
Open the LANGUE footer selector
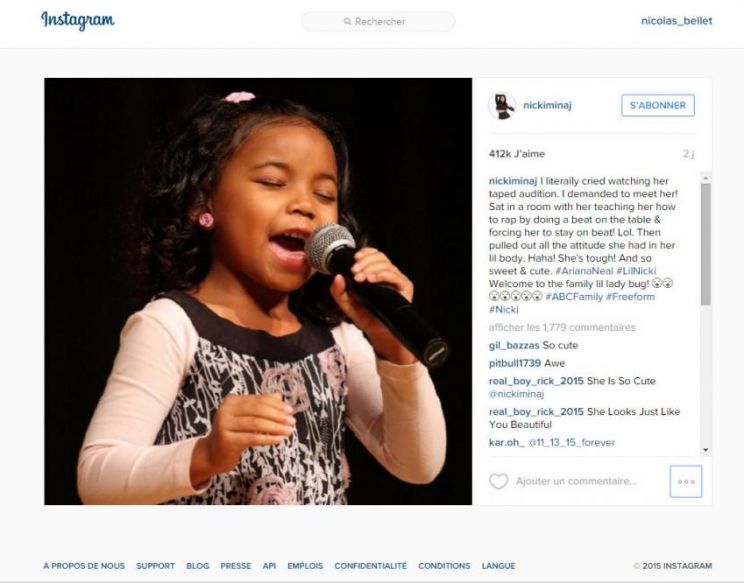(498, 566)
